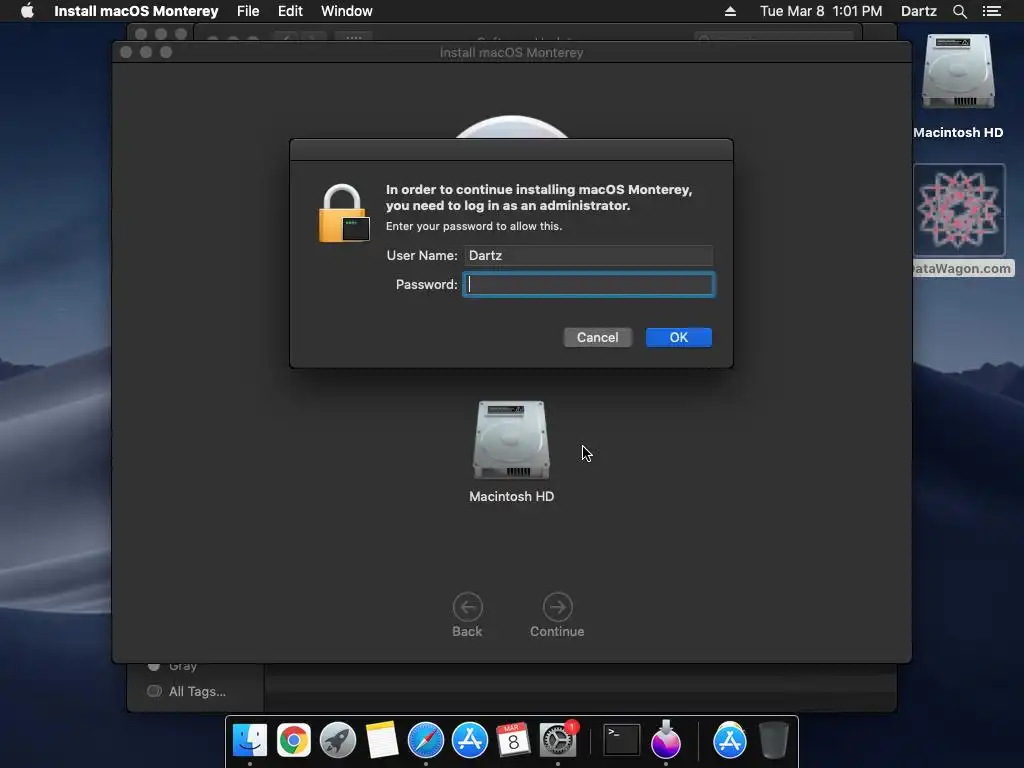Open System Preferences gear with badge
Screen dimensions: 1024x768
(x=558, y=740)
